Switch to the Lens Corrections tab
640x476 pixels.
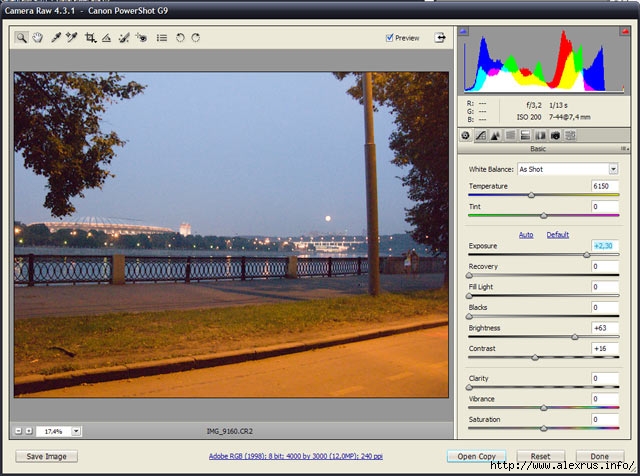pyautogui.click(x=540, y=136)
